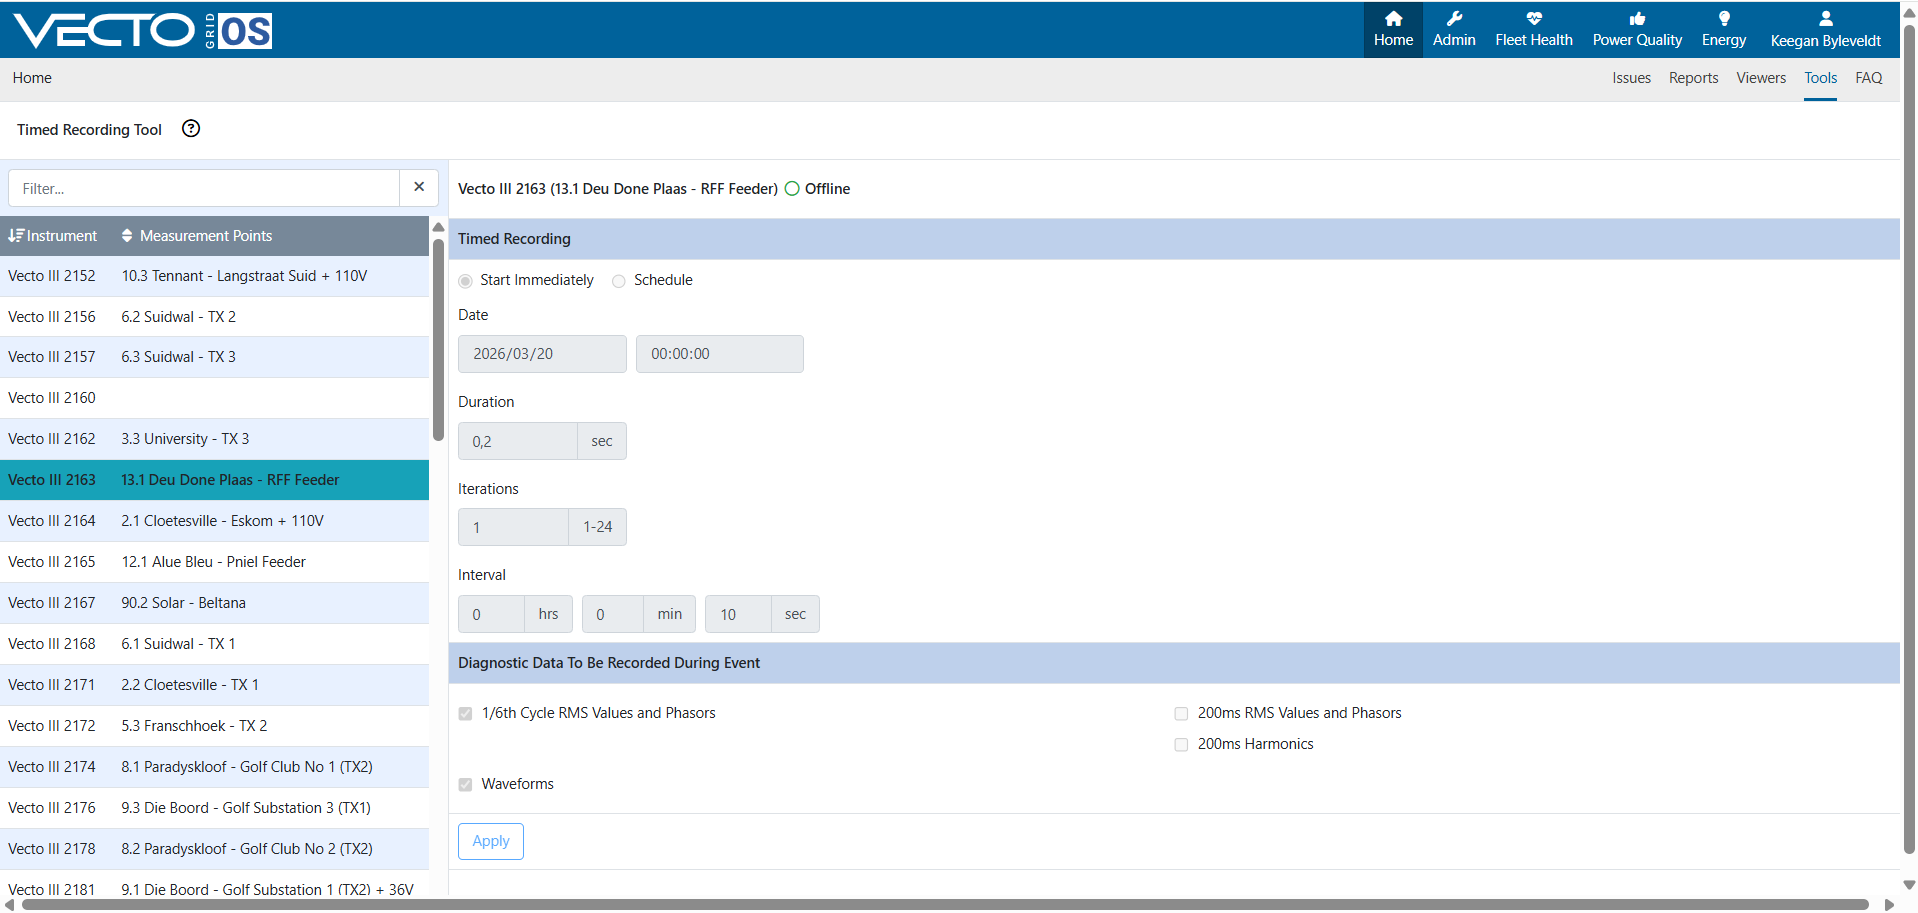Click the Offline status indicator circle
Screen dimensions: 1918x913
(x=792, y=189)
